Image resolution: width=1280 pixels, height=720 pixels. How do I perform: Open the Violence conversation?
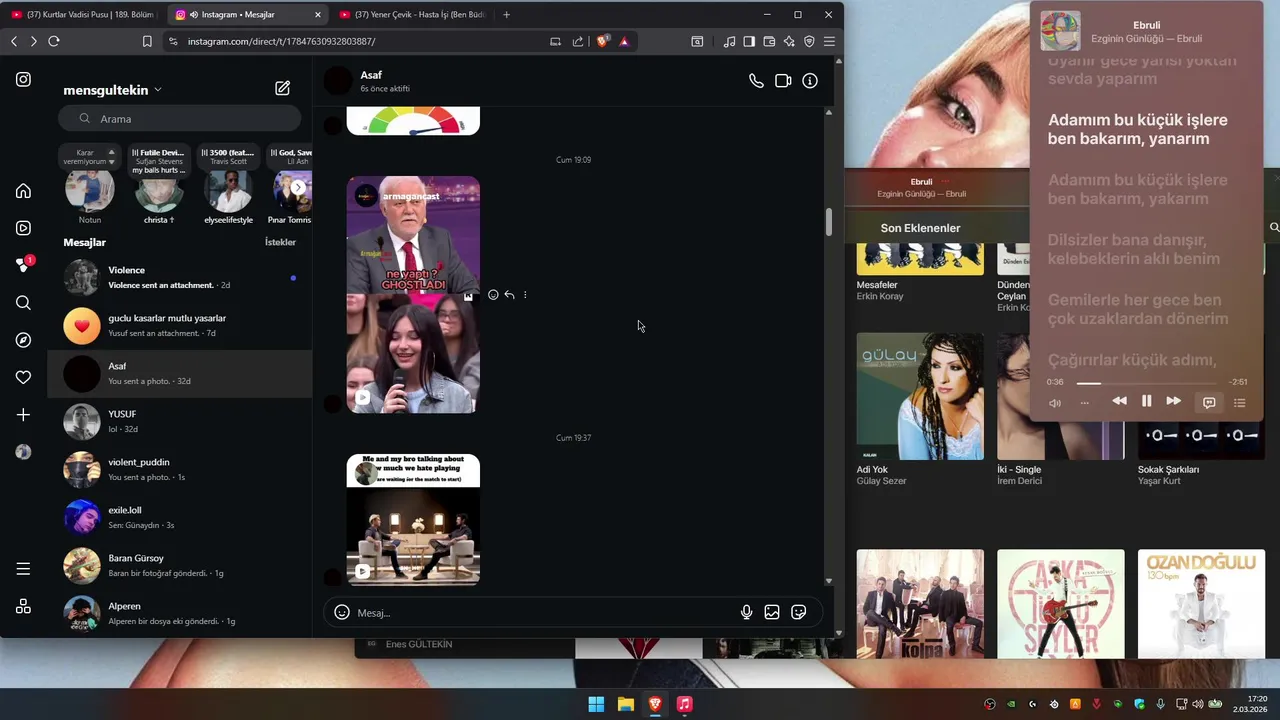tap(180, 277)
